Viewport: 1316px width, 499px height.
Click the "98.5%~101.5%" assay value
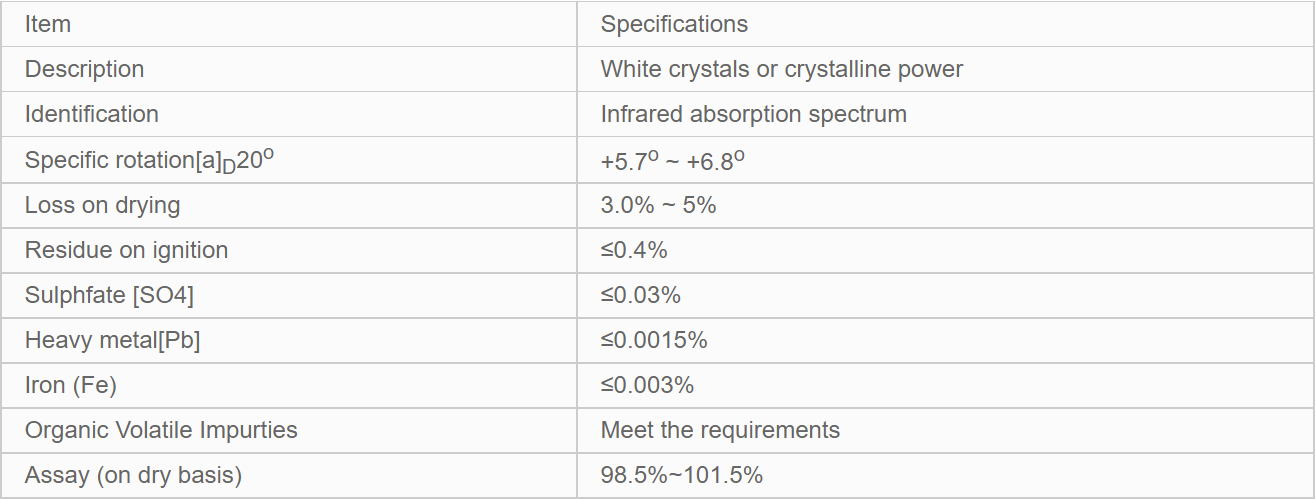click(682, 475)
